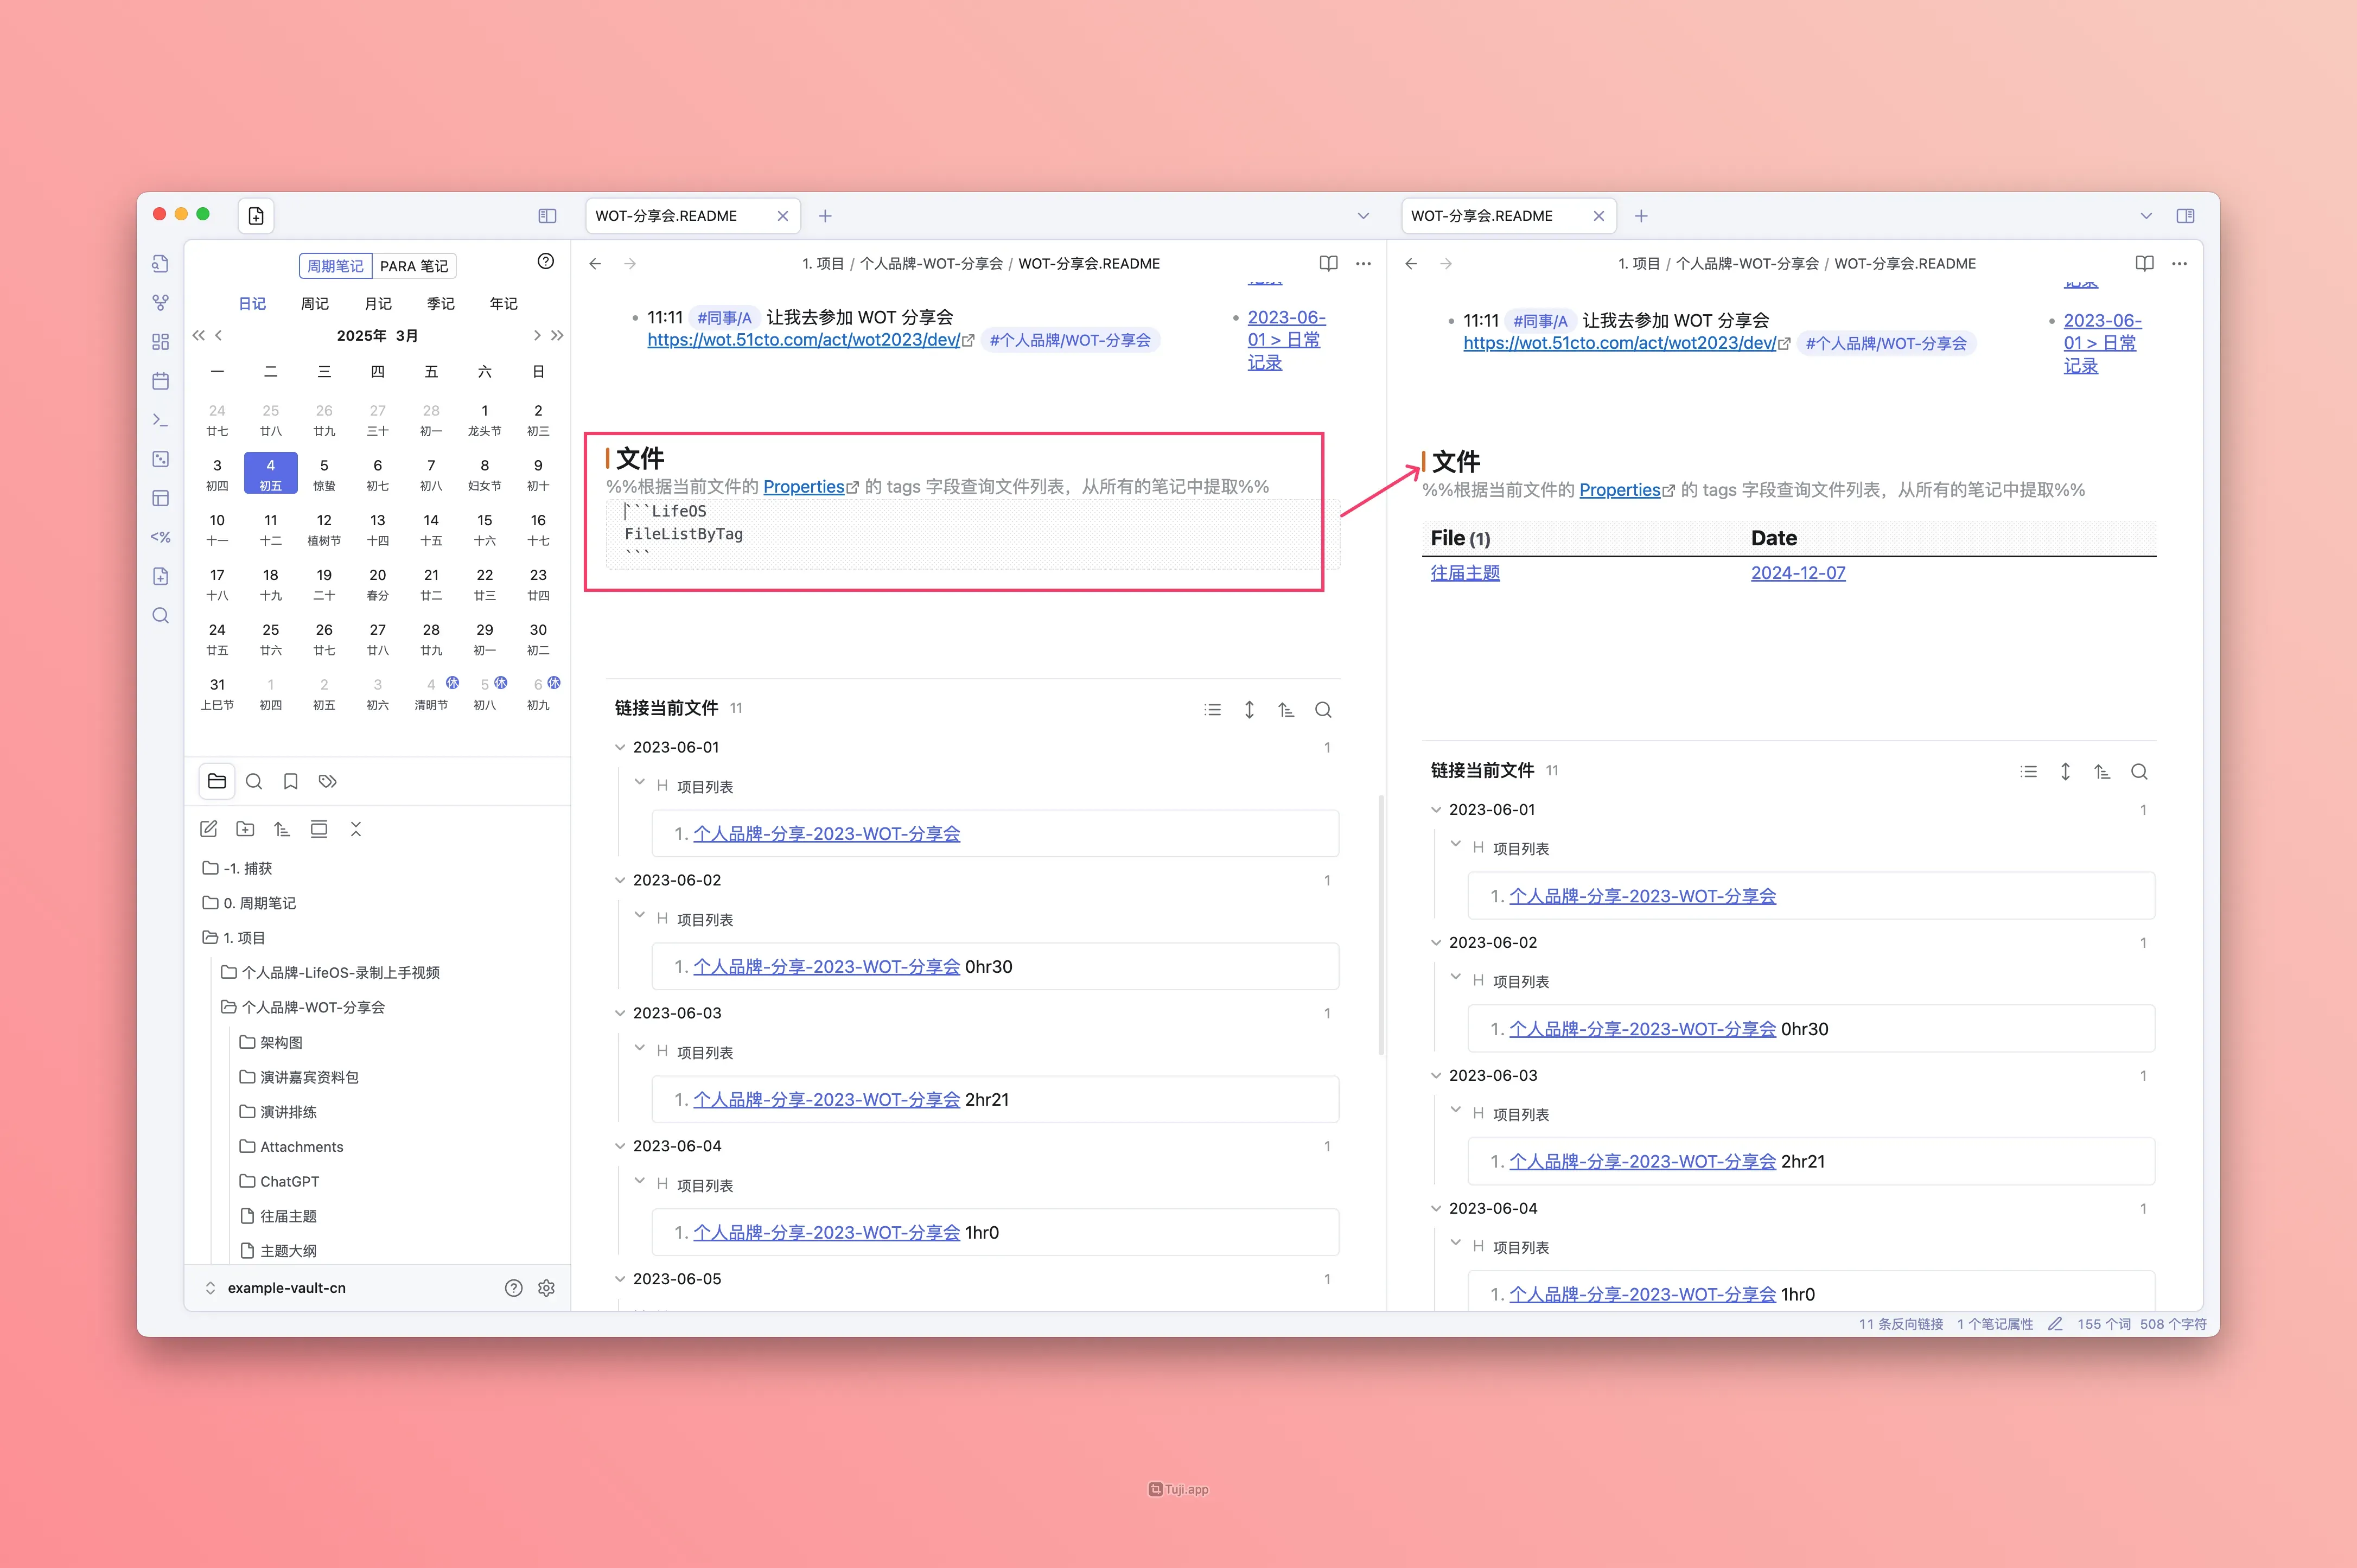Open the 往届主题 file link

[x=1464, y=573]
